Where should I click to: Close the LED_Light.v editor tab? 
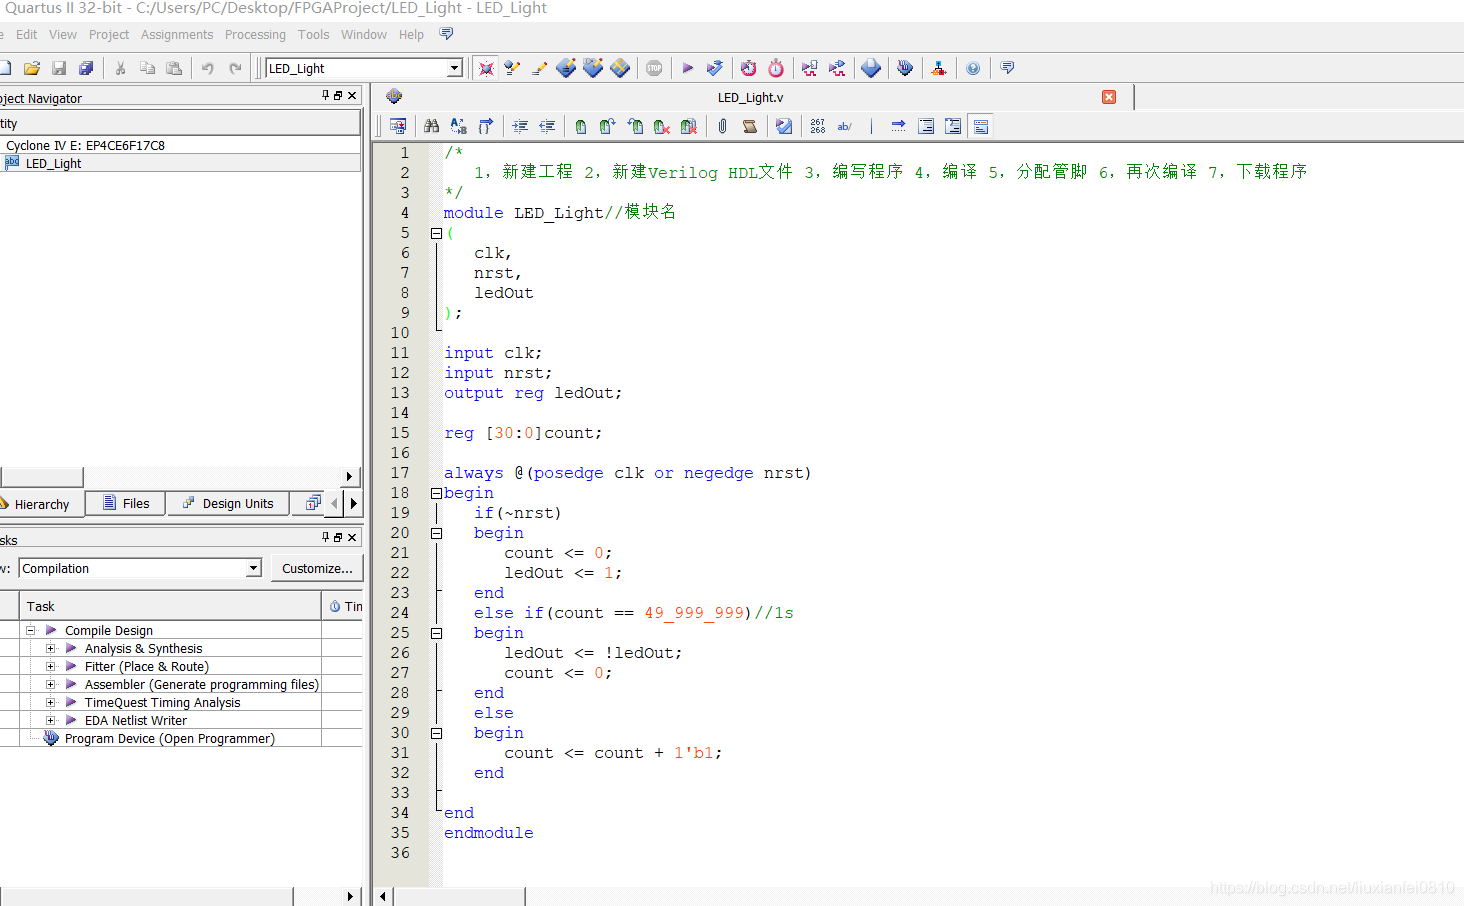pos(1109,97)
